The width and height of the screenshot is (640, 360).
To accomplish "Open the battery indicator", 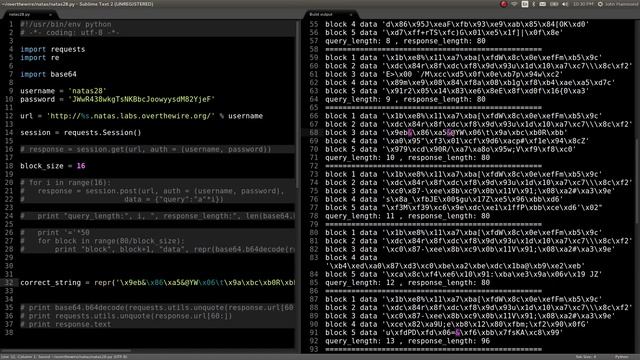I will pos(554,4).
